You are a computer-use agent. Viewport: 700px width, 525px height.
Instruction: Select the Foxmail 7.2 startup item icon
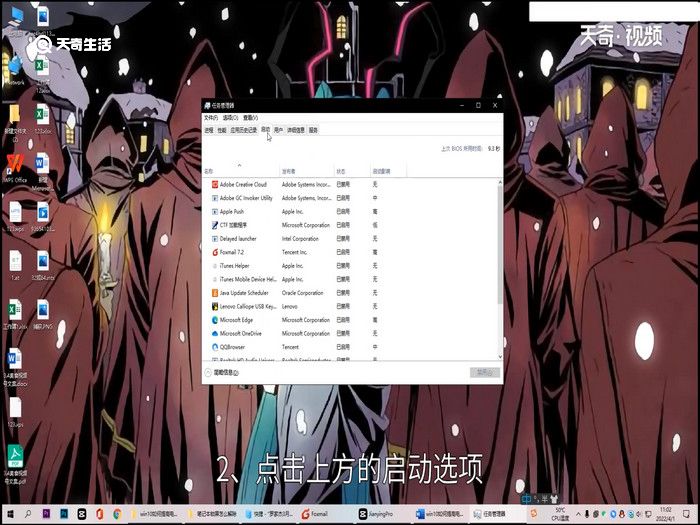click(215, 252)
